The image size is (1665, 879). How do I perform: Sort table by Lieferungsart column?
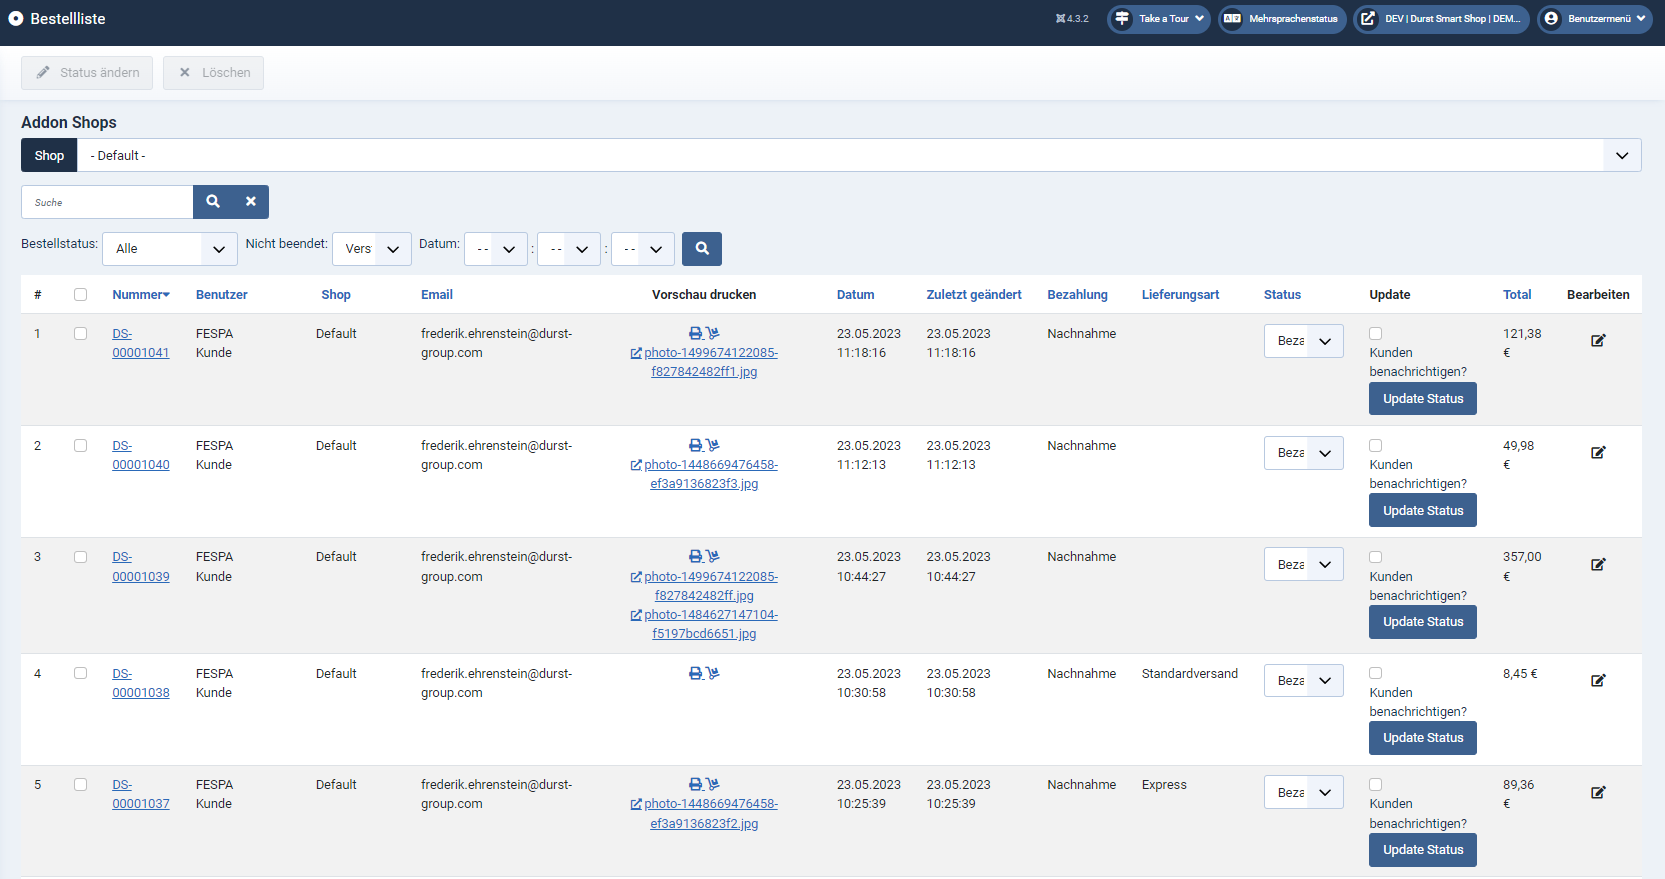pyautogui.click(x=1181, y=295)
